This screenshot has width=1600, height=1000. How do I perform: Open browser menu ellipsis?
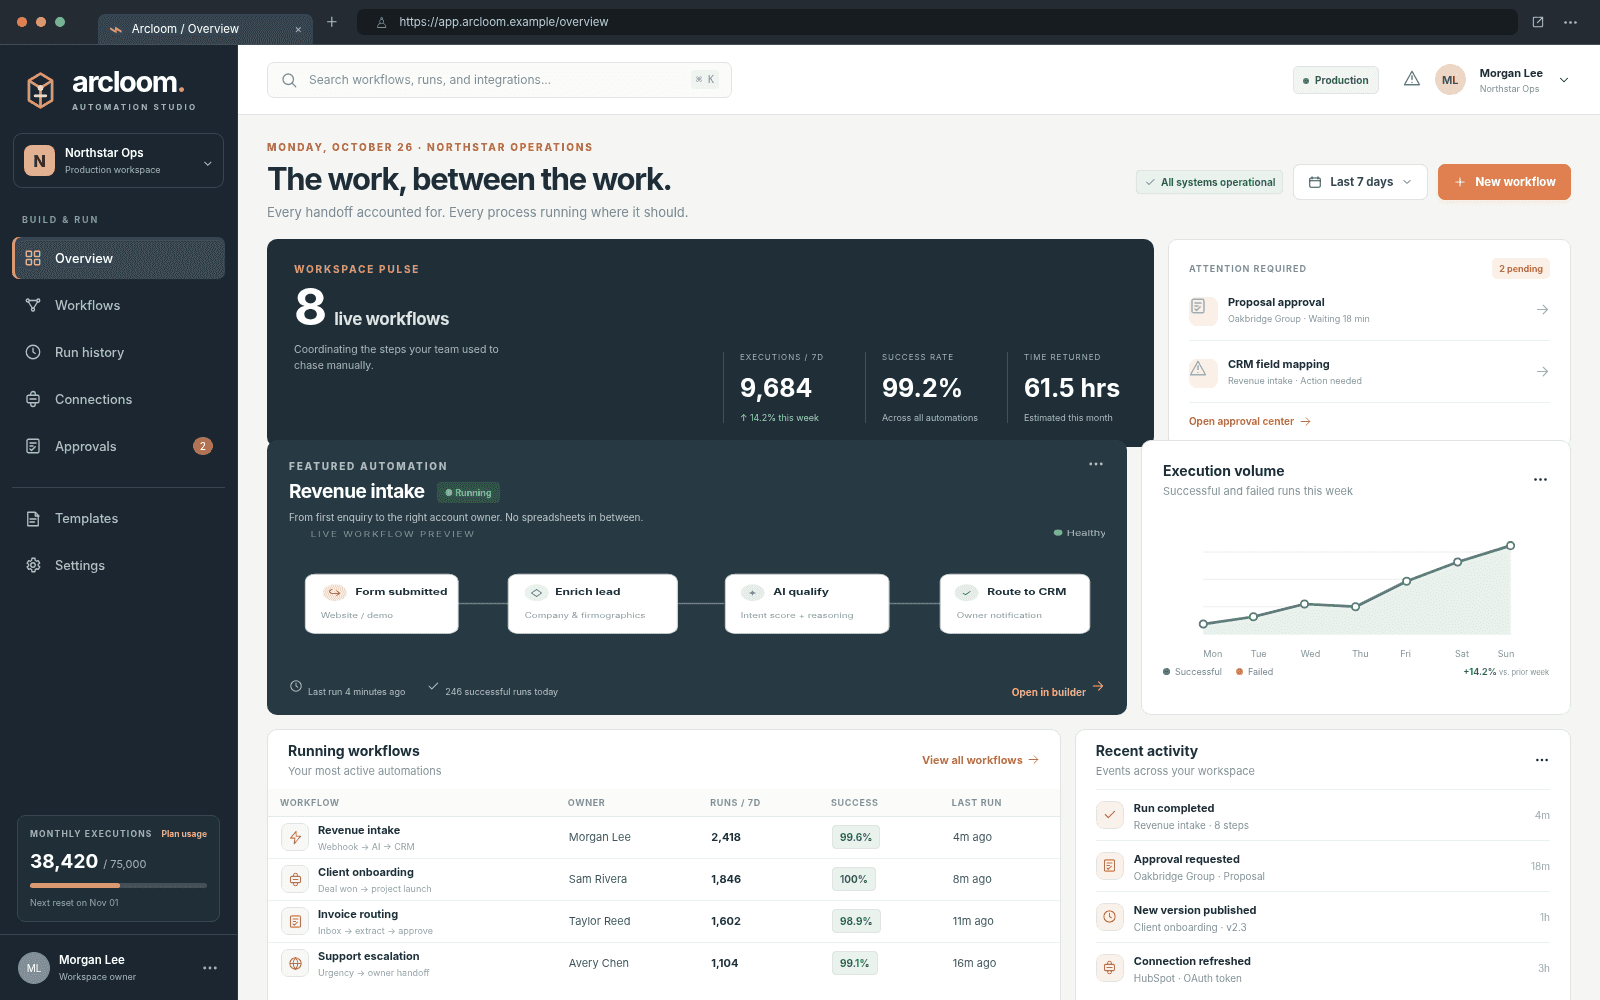pos(1571,22)
